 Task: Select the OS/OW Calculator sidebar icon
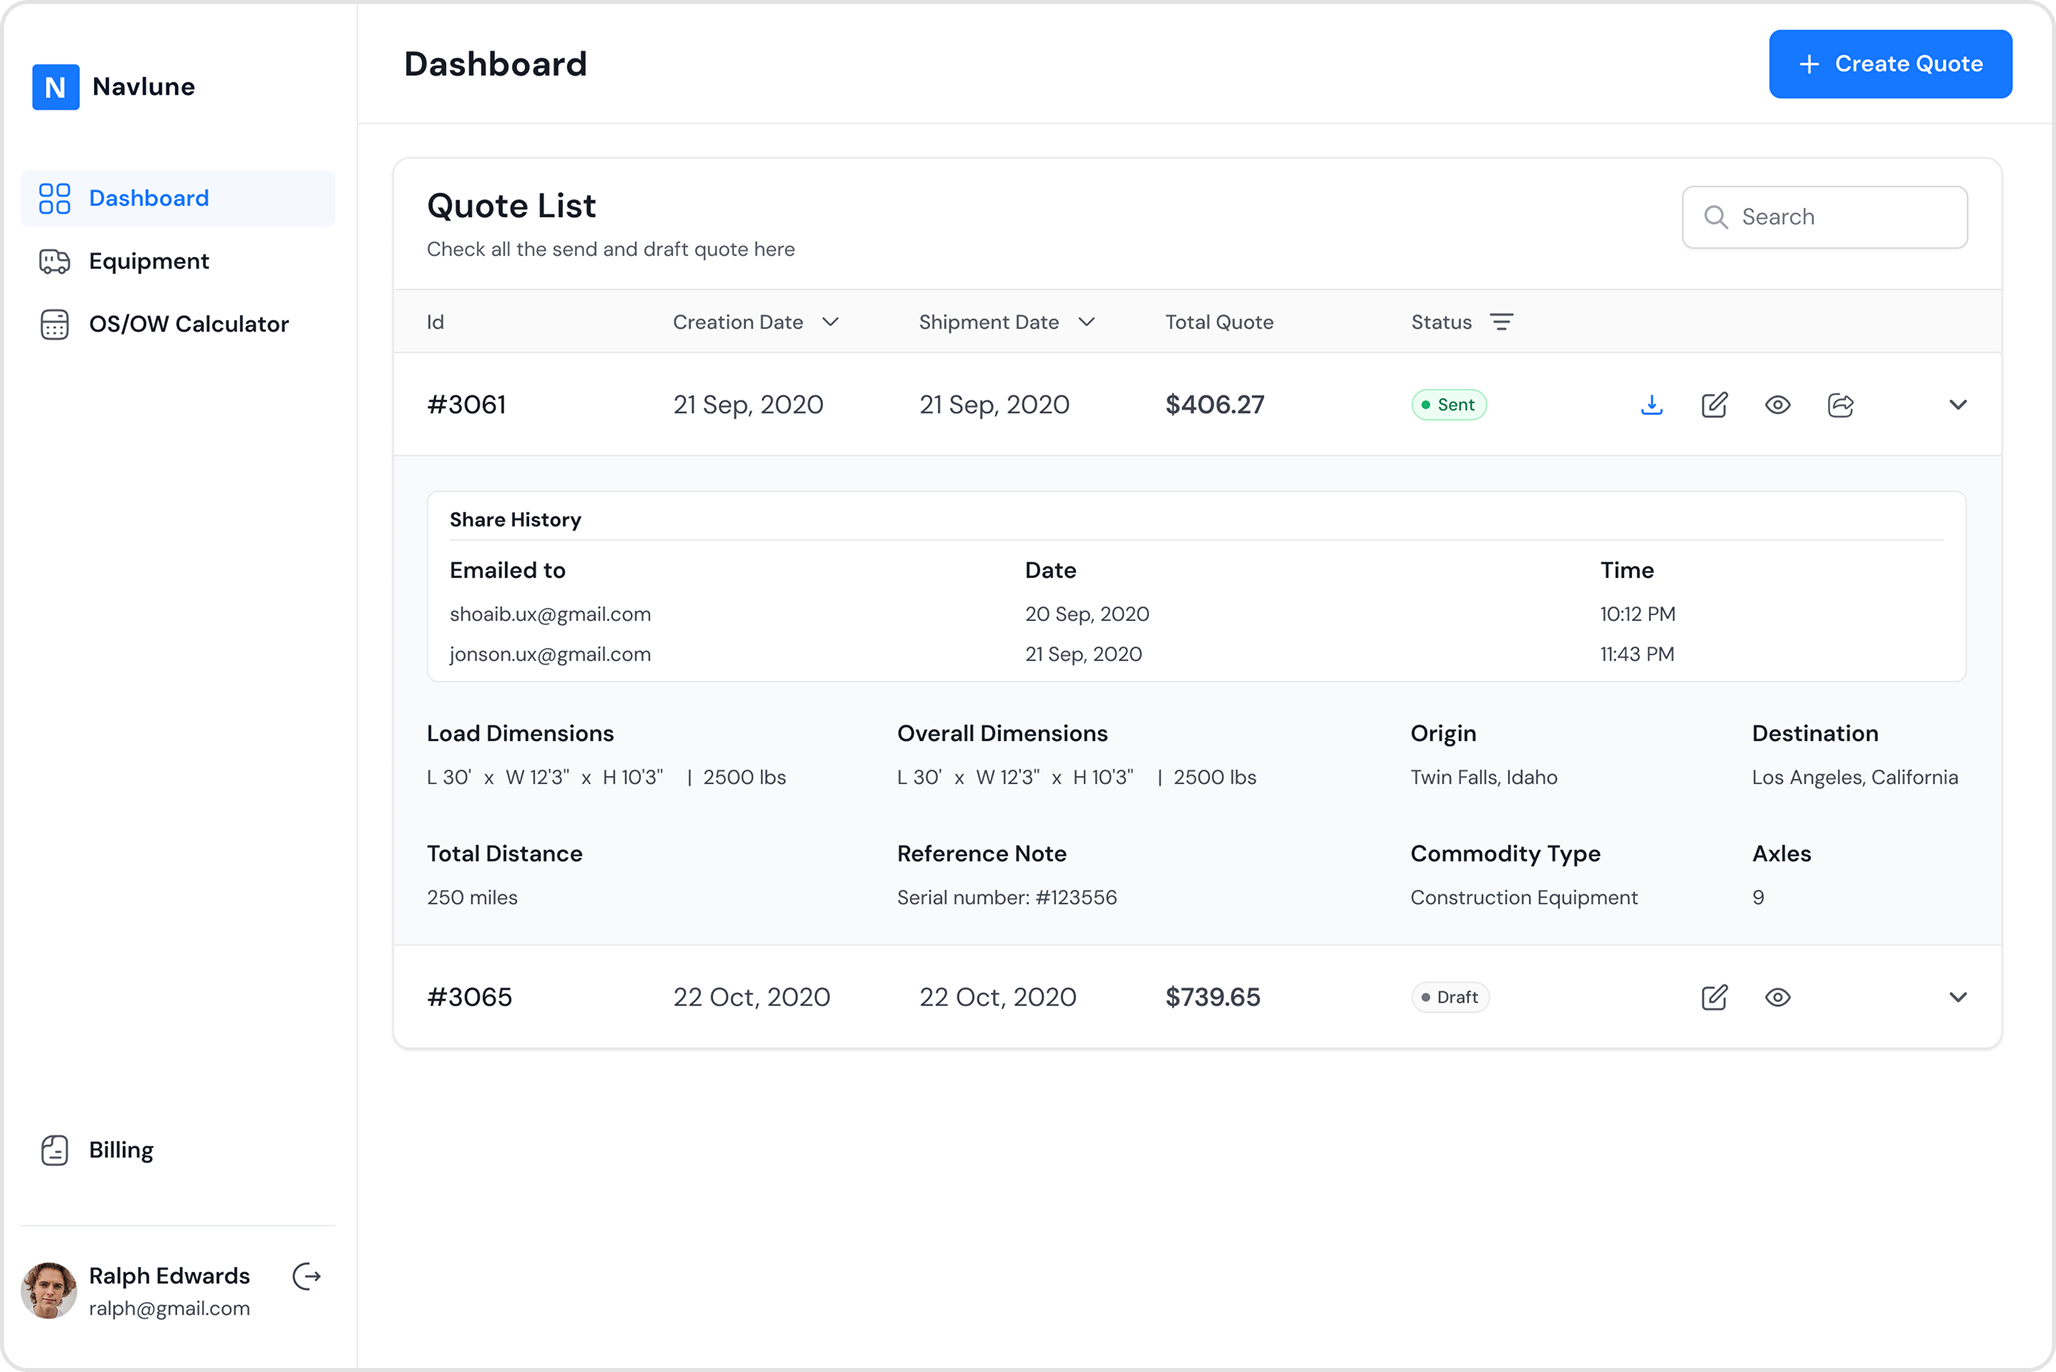(55, 324)
